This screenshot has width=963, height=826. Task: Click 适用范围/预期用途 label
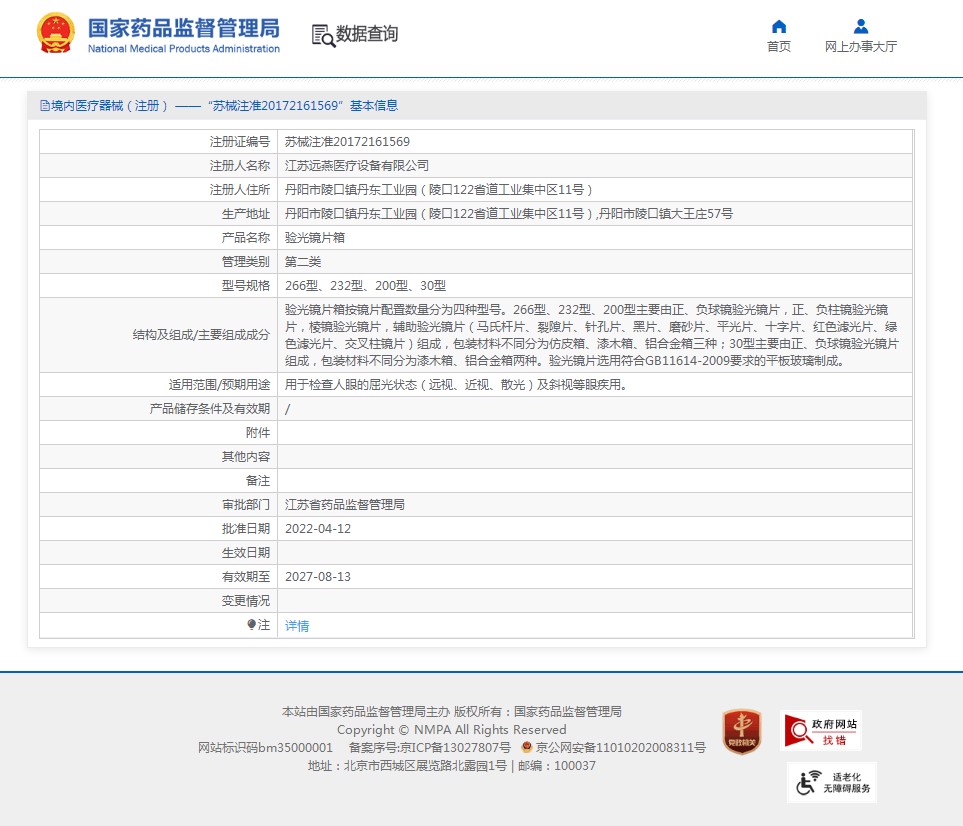click(219, 385)
